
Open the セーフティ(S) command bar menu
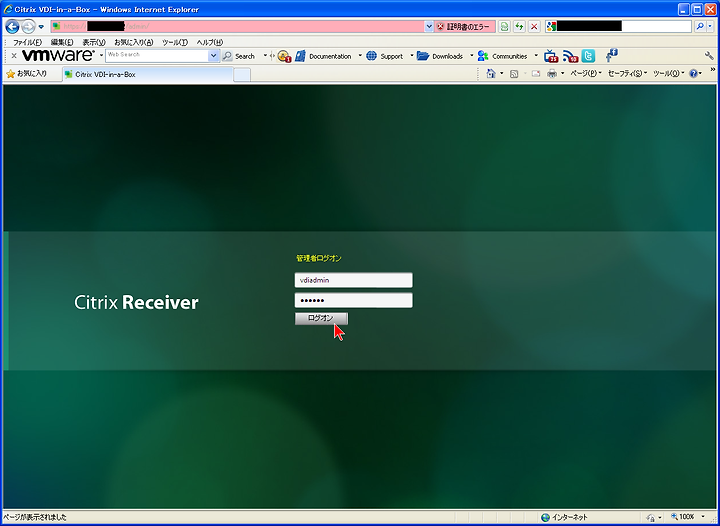[627, 73]
